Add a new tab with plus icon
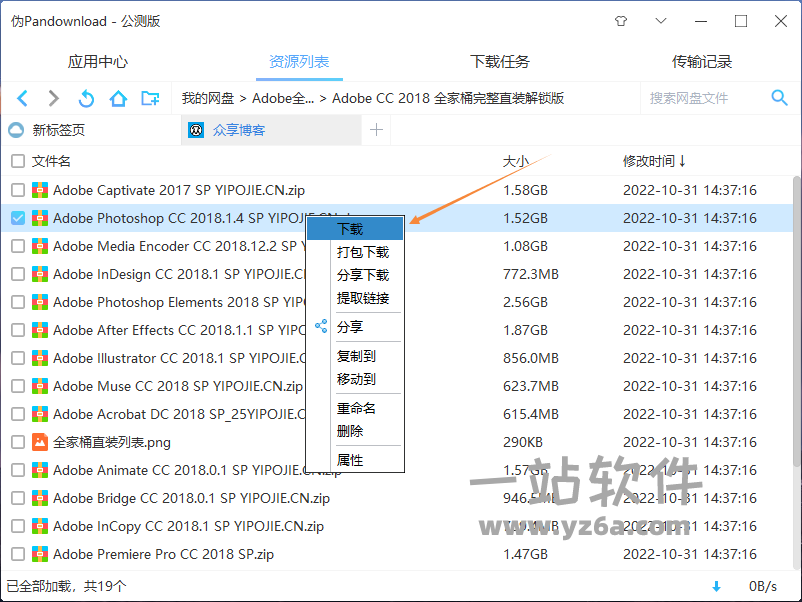Image resolution: width=802 pixels, height=602 pixels. (x=376, y=130)
